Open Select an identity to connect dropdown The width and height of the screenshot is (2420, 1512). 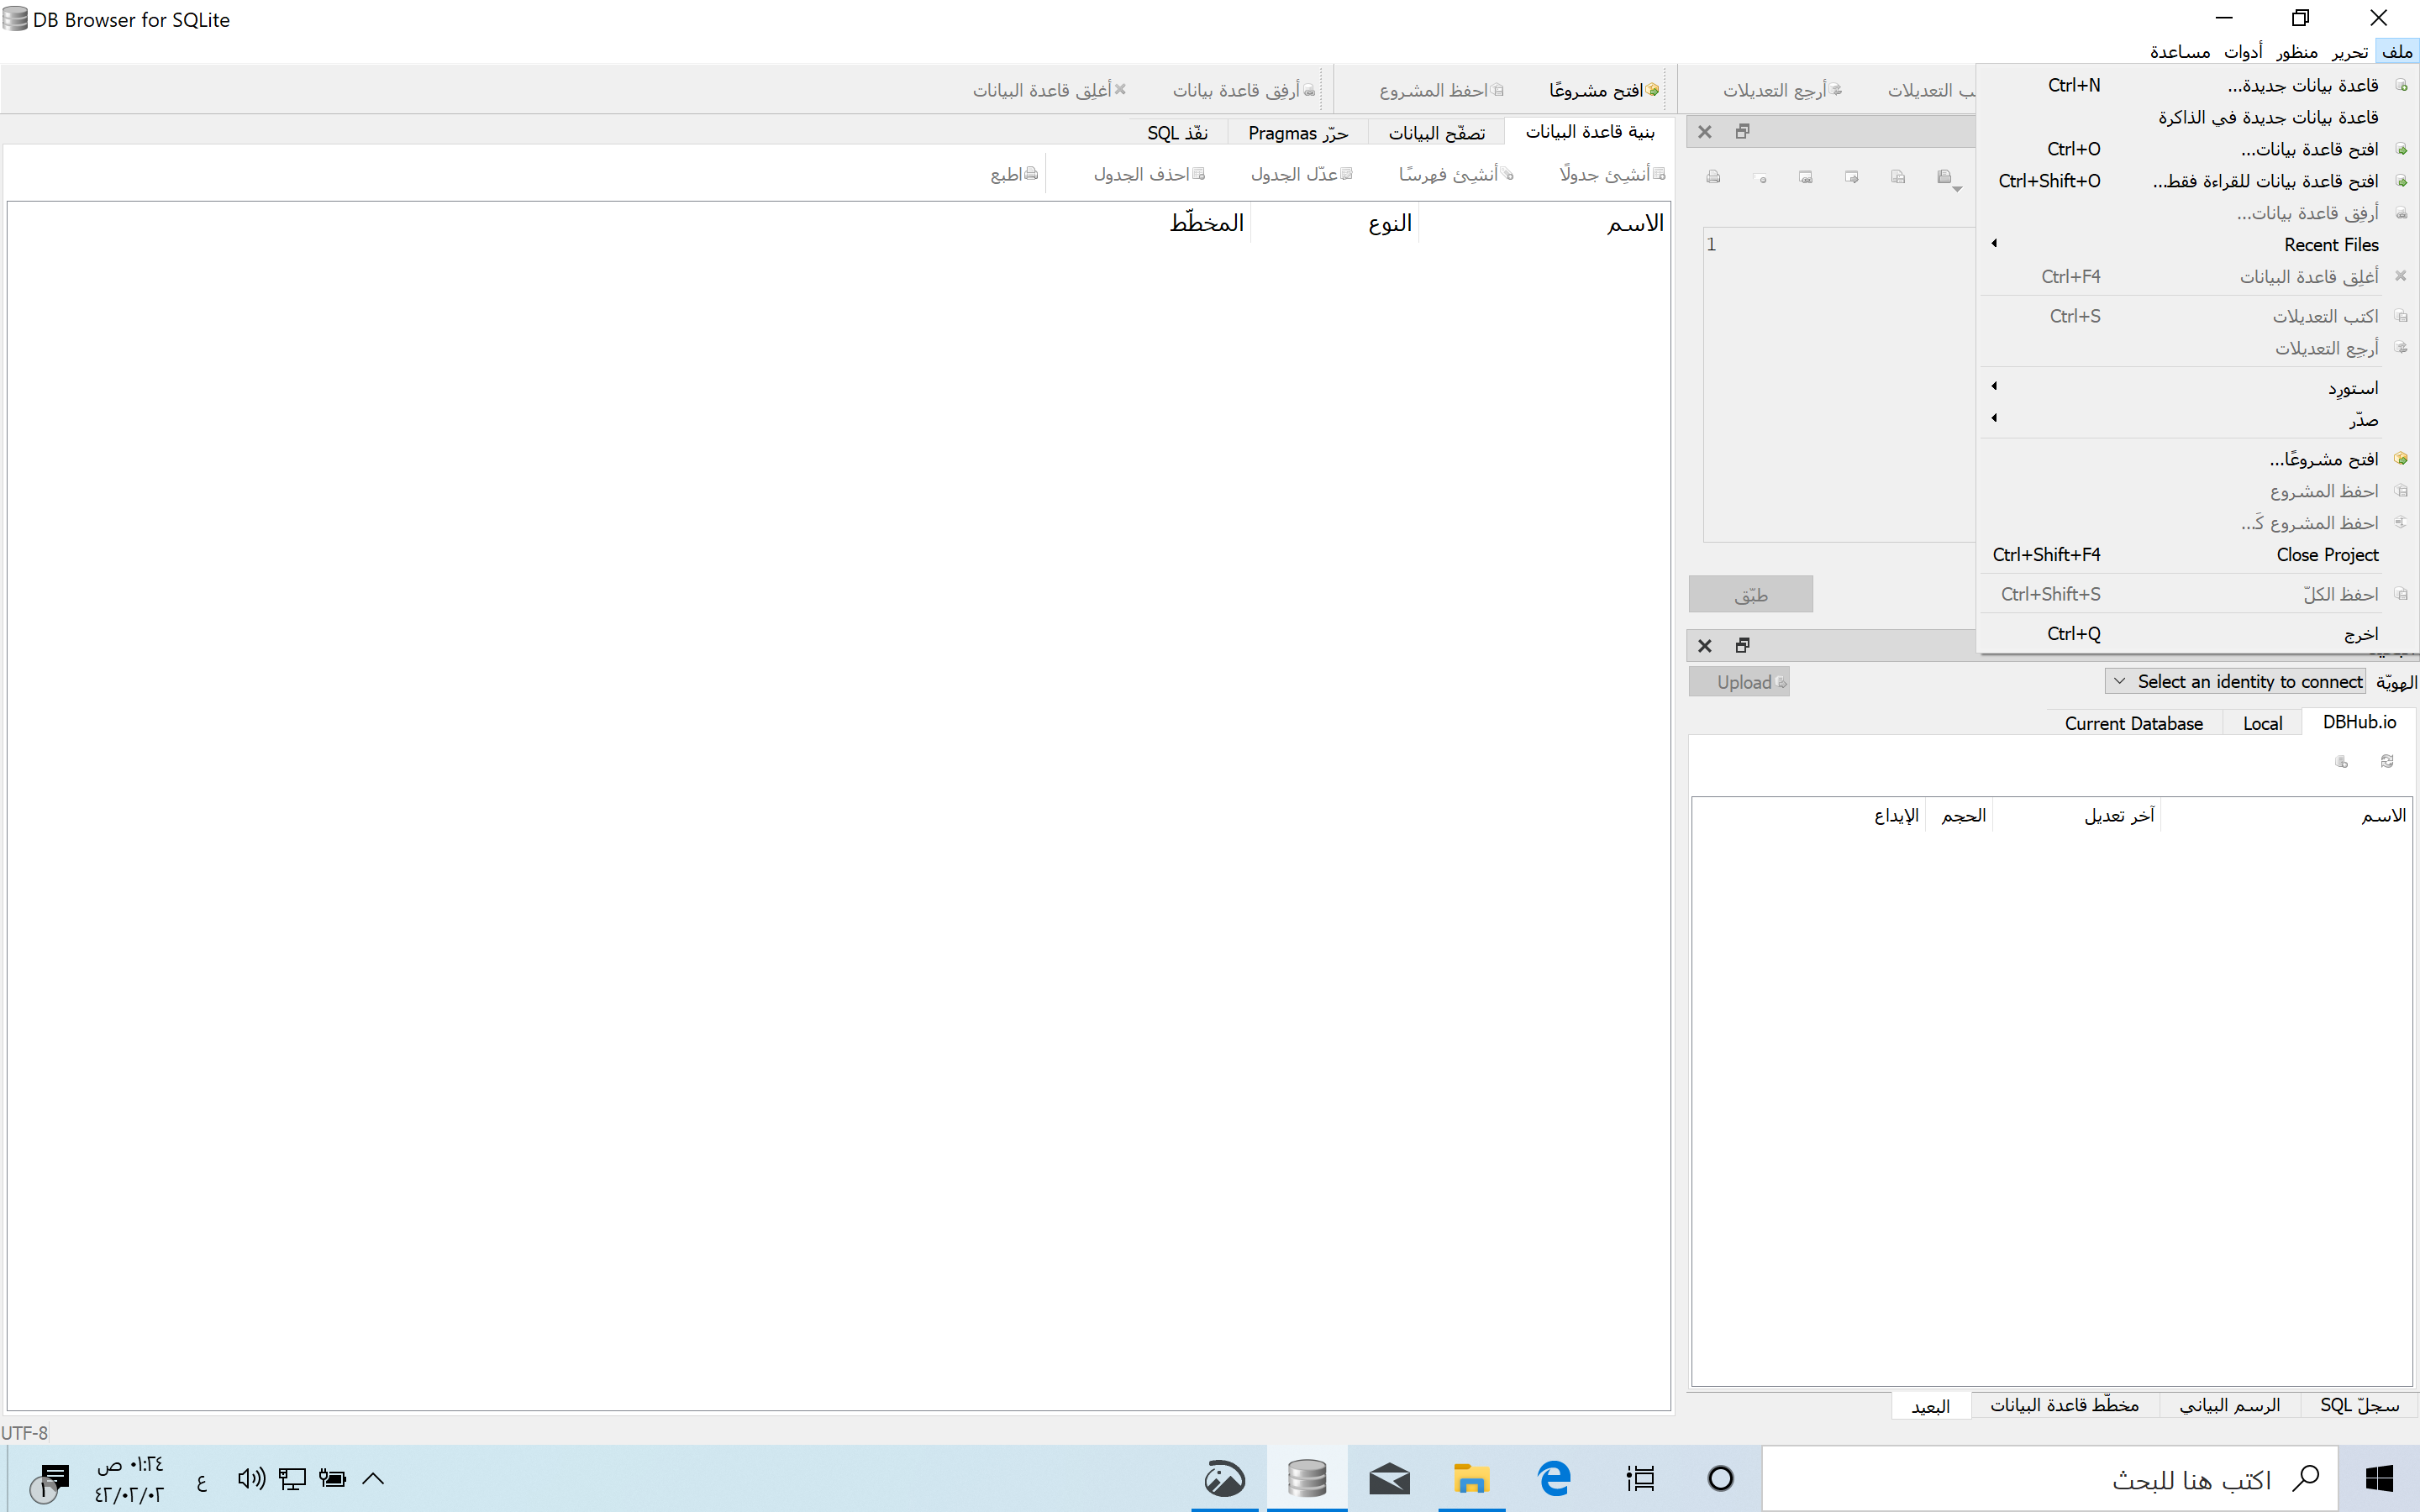2236,682
